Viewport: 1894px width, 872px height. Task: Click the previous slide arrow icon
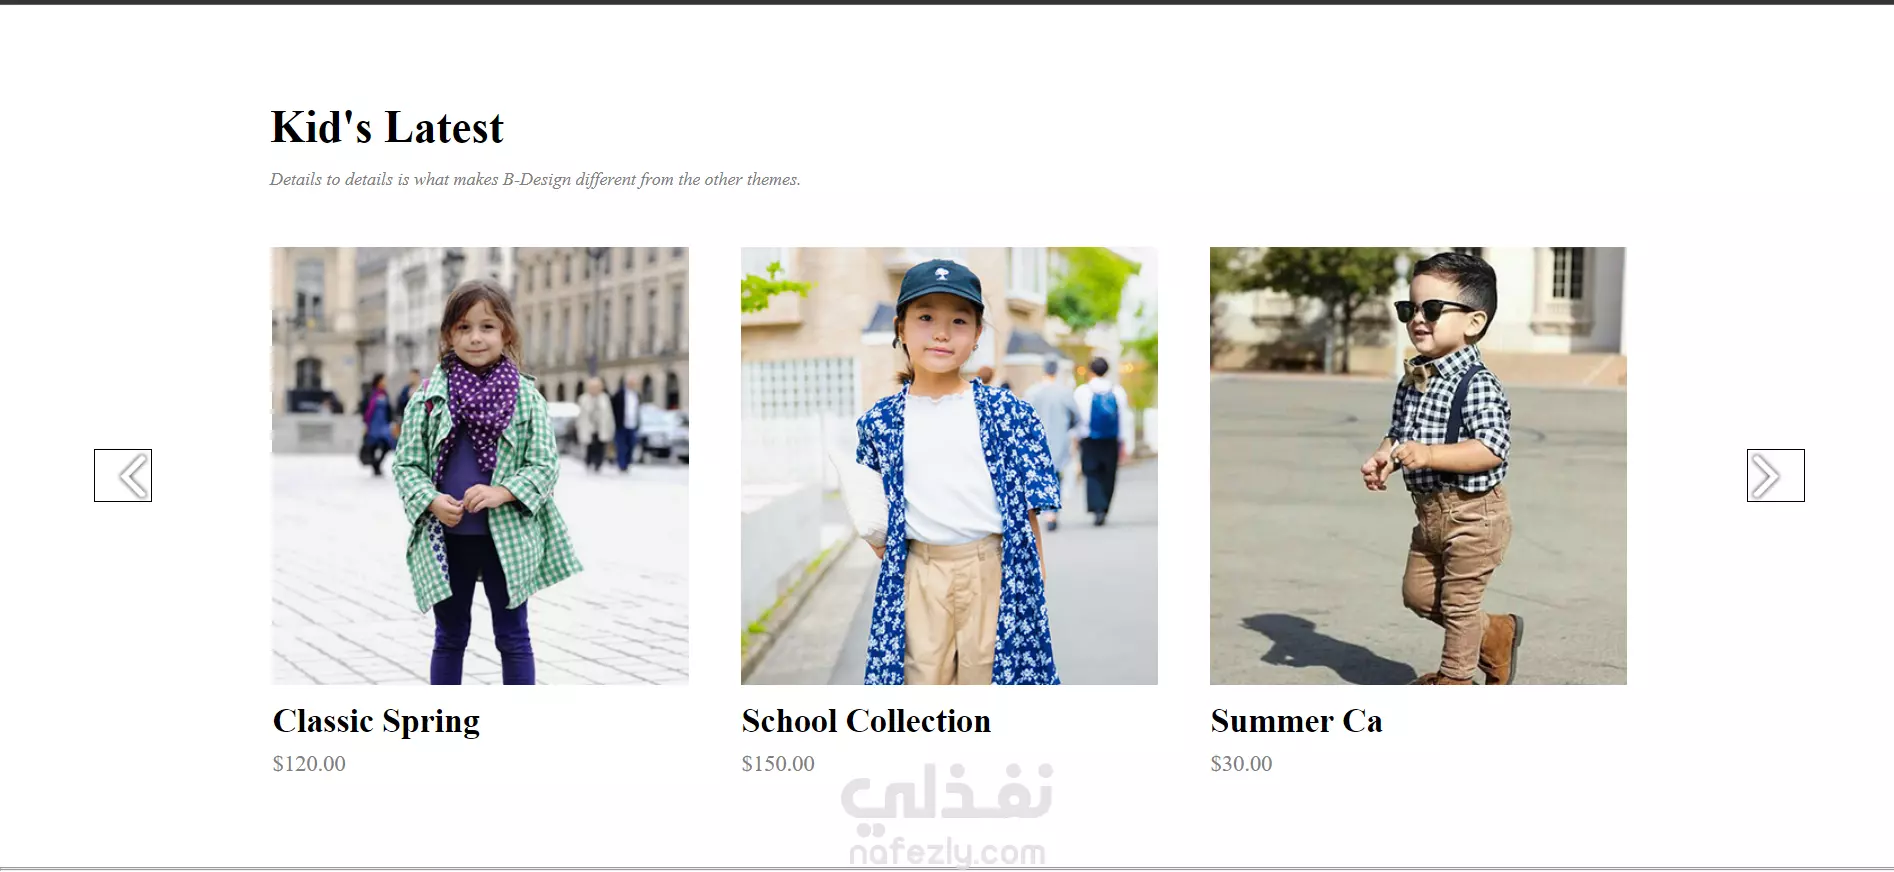click(123, 475)
